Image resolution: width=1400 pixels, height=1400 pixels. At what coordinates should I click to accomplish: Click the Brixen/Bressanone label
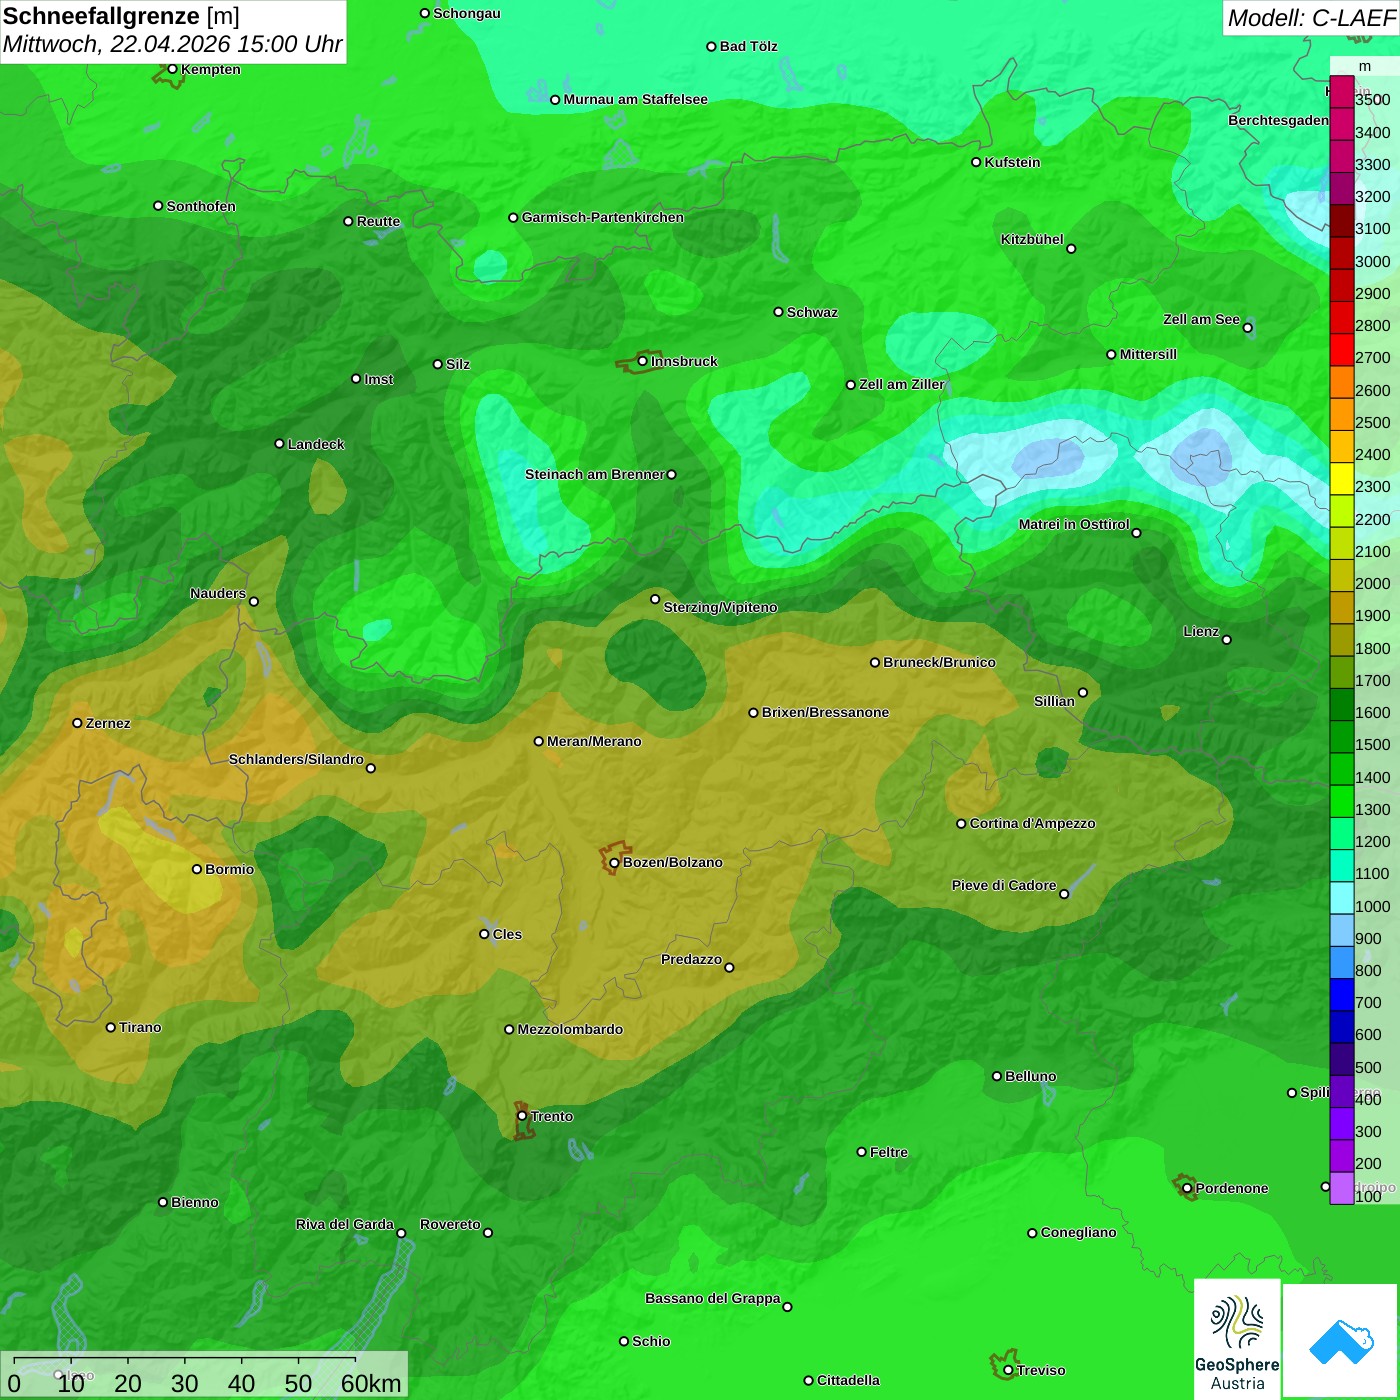(825, 712)
